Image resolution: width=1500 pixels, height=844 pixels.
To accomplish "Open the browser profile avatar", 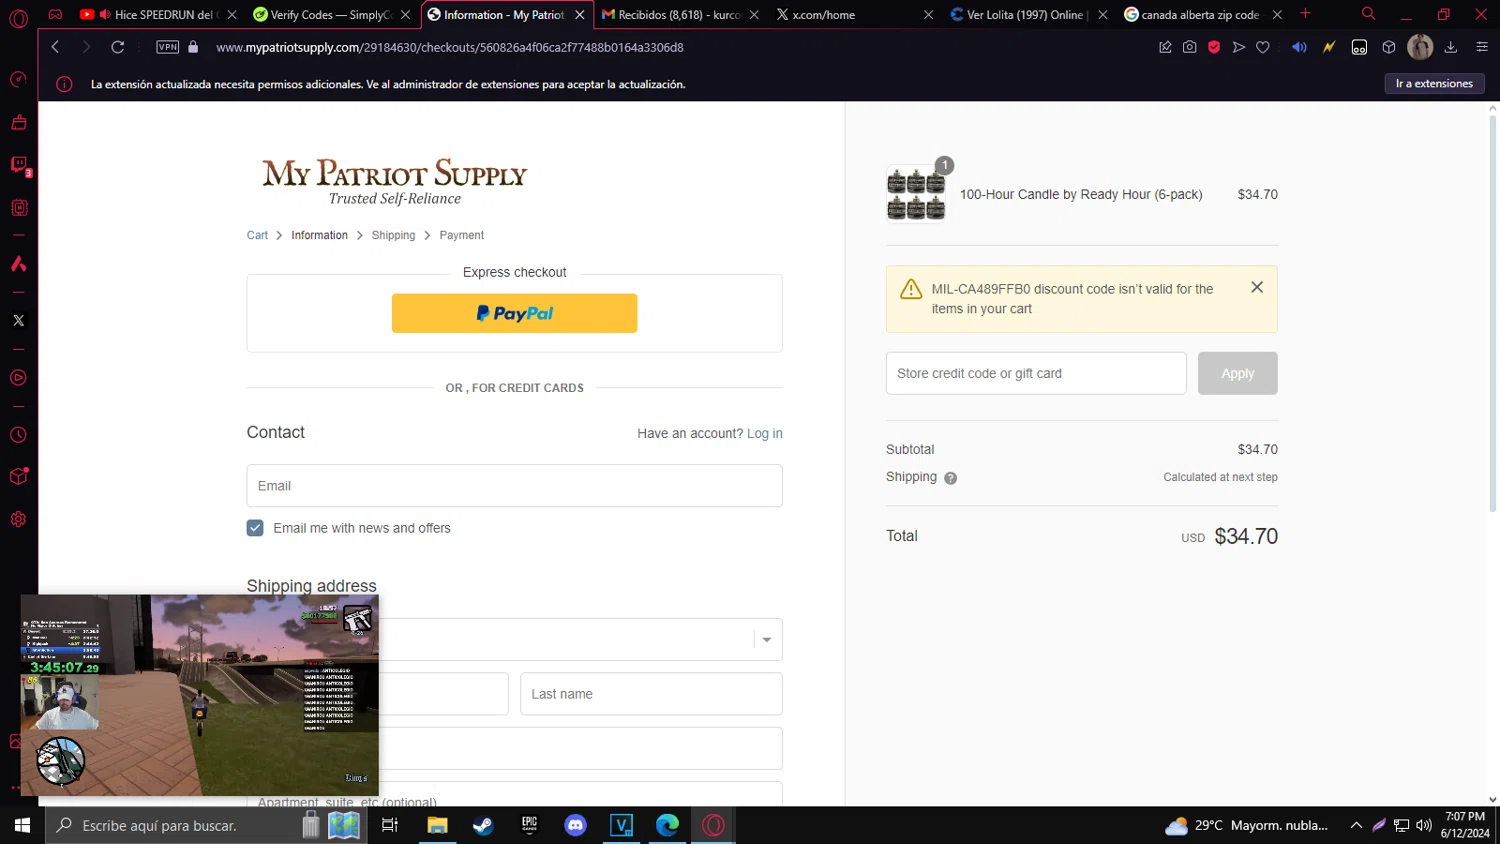I will [1420, 47].
